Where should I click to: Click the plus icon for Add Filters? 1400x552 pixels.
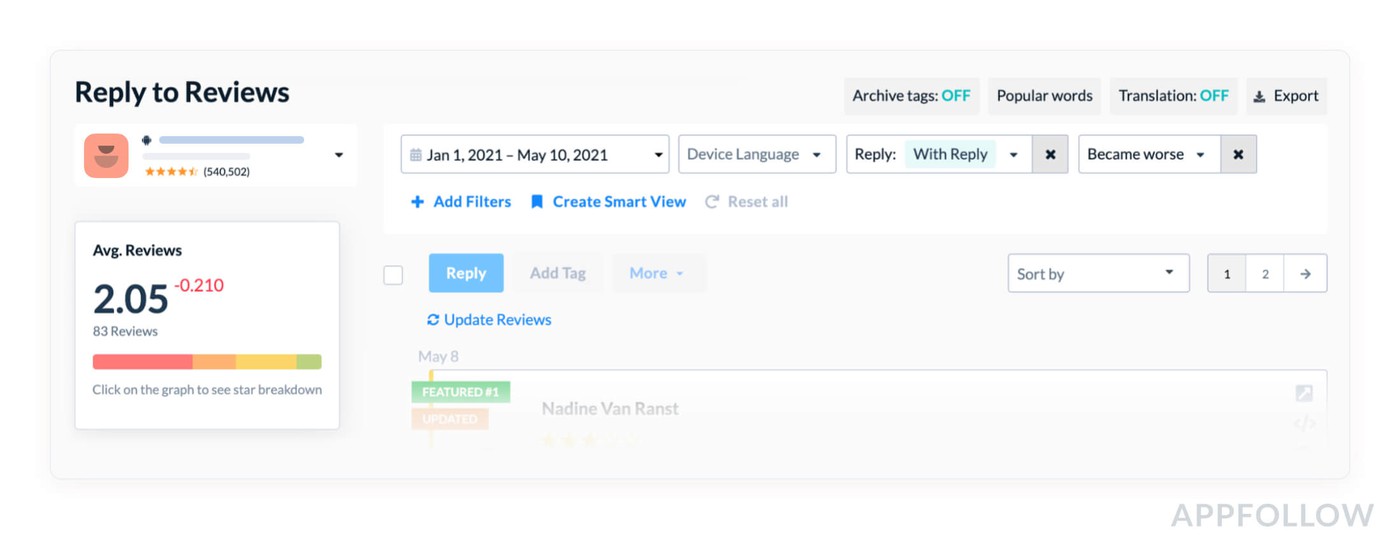click(x=417, y=202)
